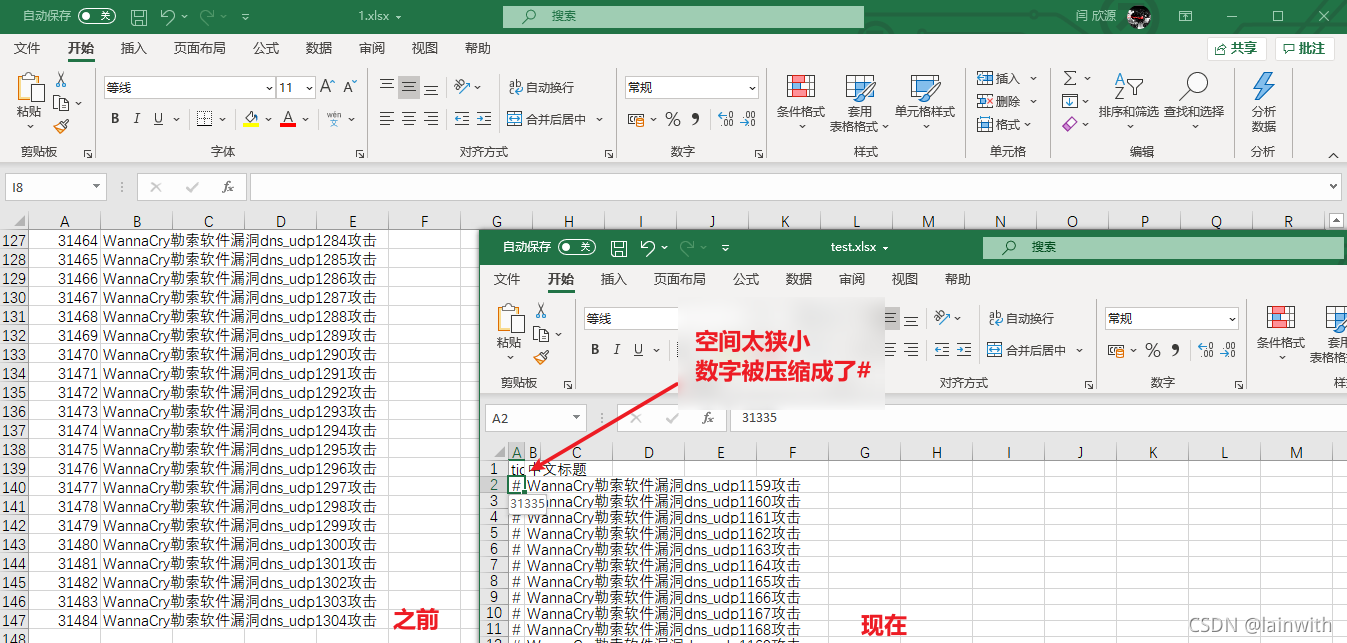Switch to 插入 Insert tab in 1.xlsx
Image resolution: width=1347 pixels, height=643 pixels.
coord(134,48)
